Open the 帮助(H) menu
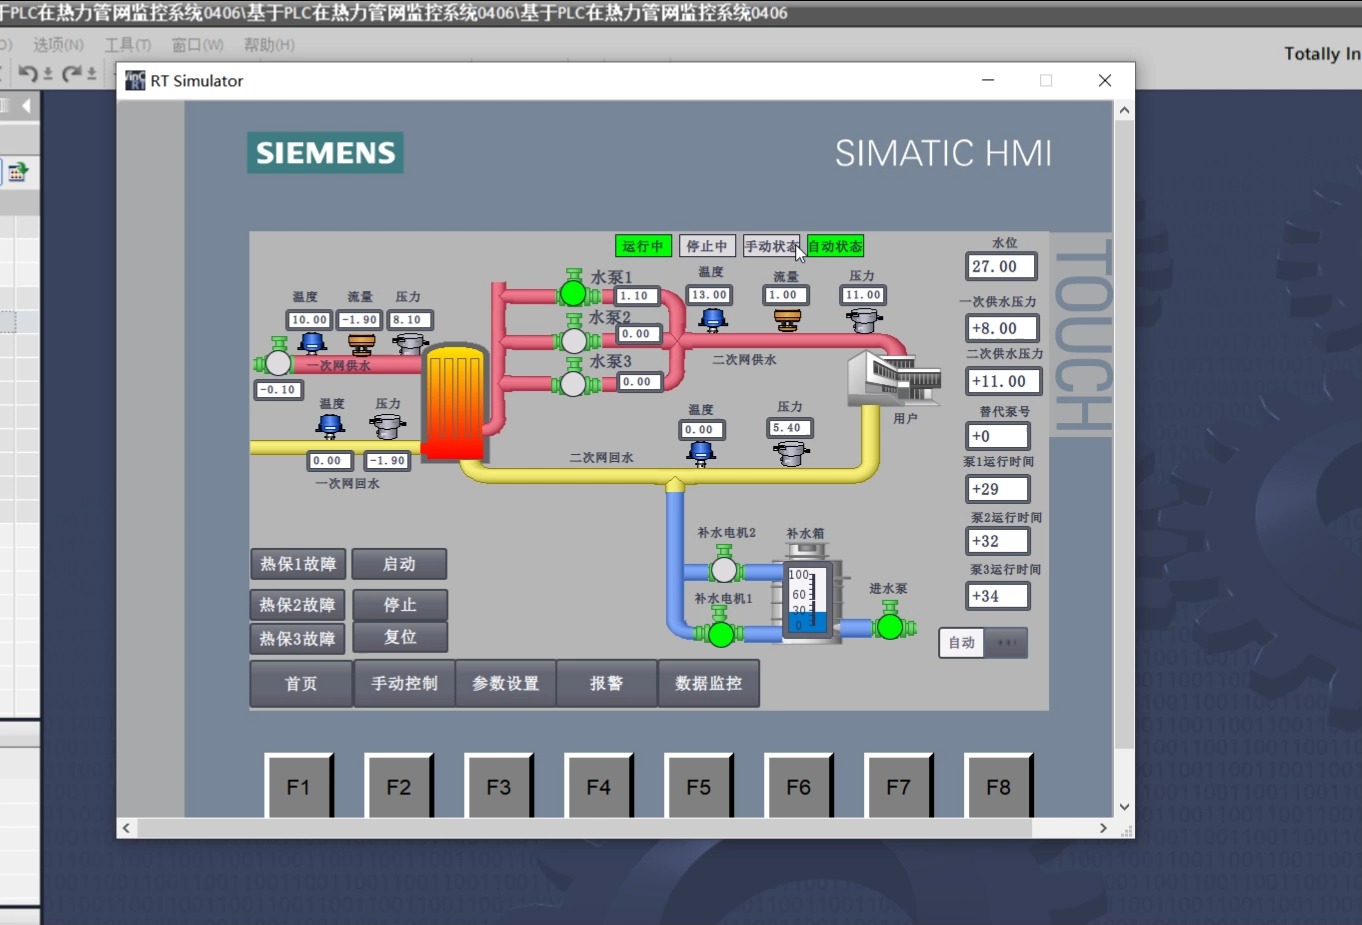The image size is (1362, 925). point(269,45)
